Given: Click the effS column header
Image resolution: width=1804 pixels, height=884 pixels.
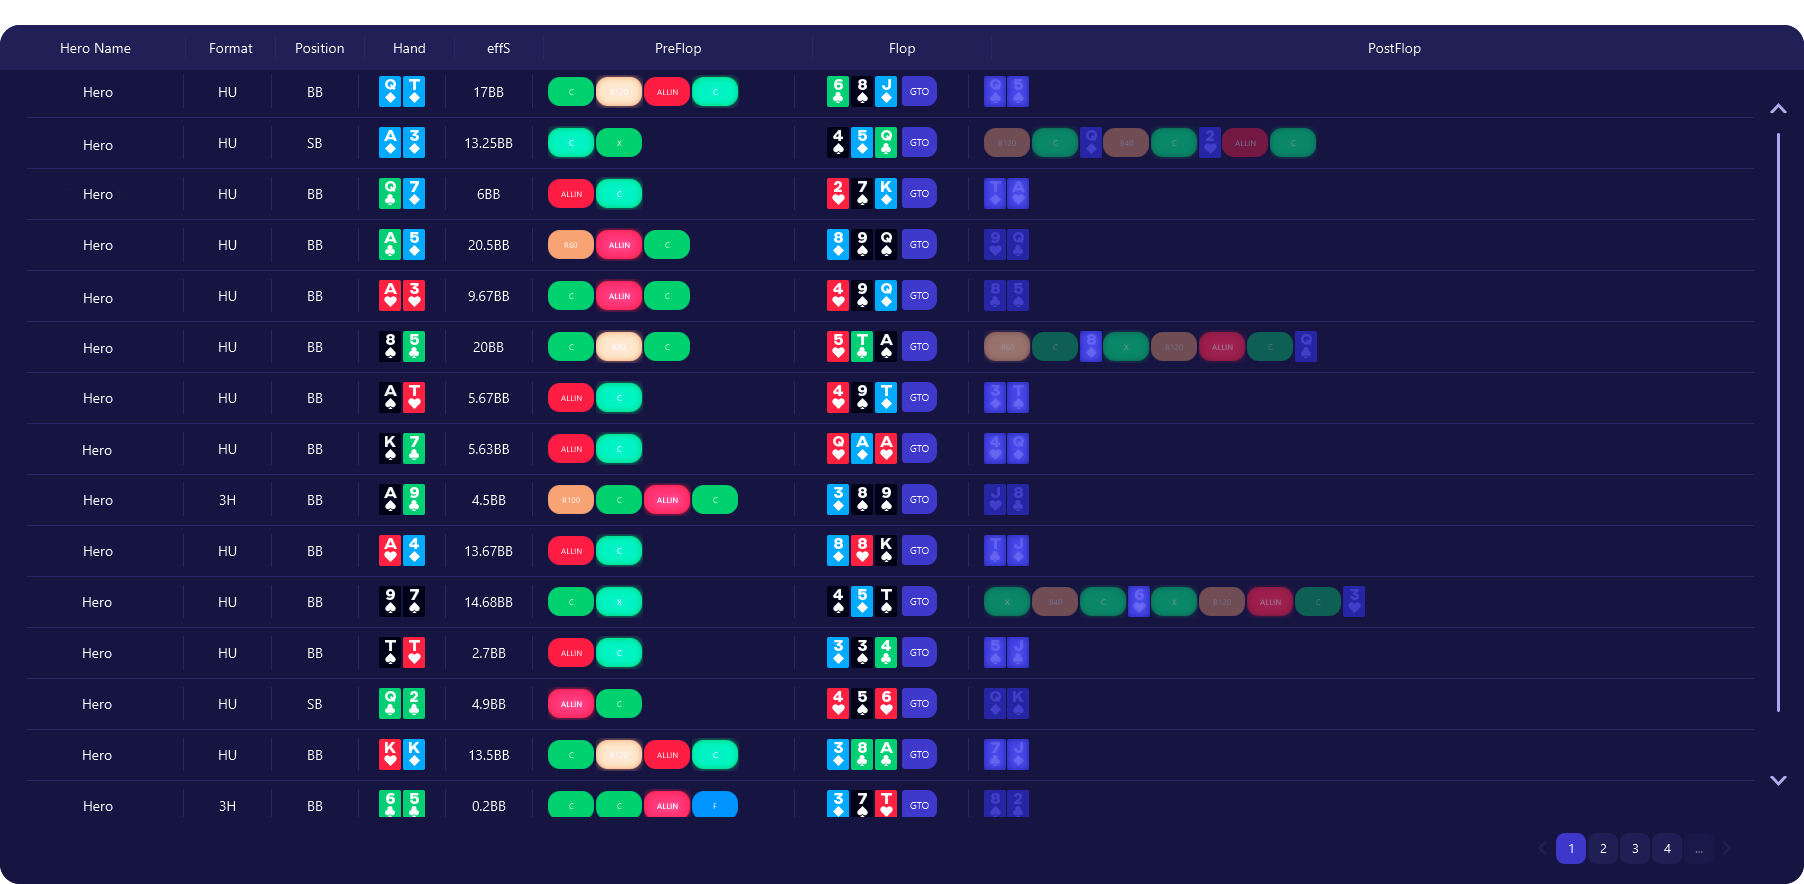Looking at the screenshot, I should click(x=498, y=48).
